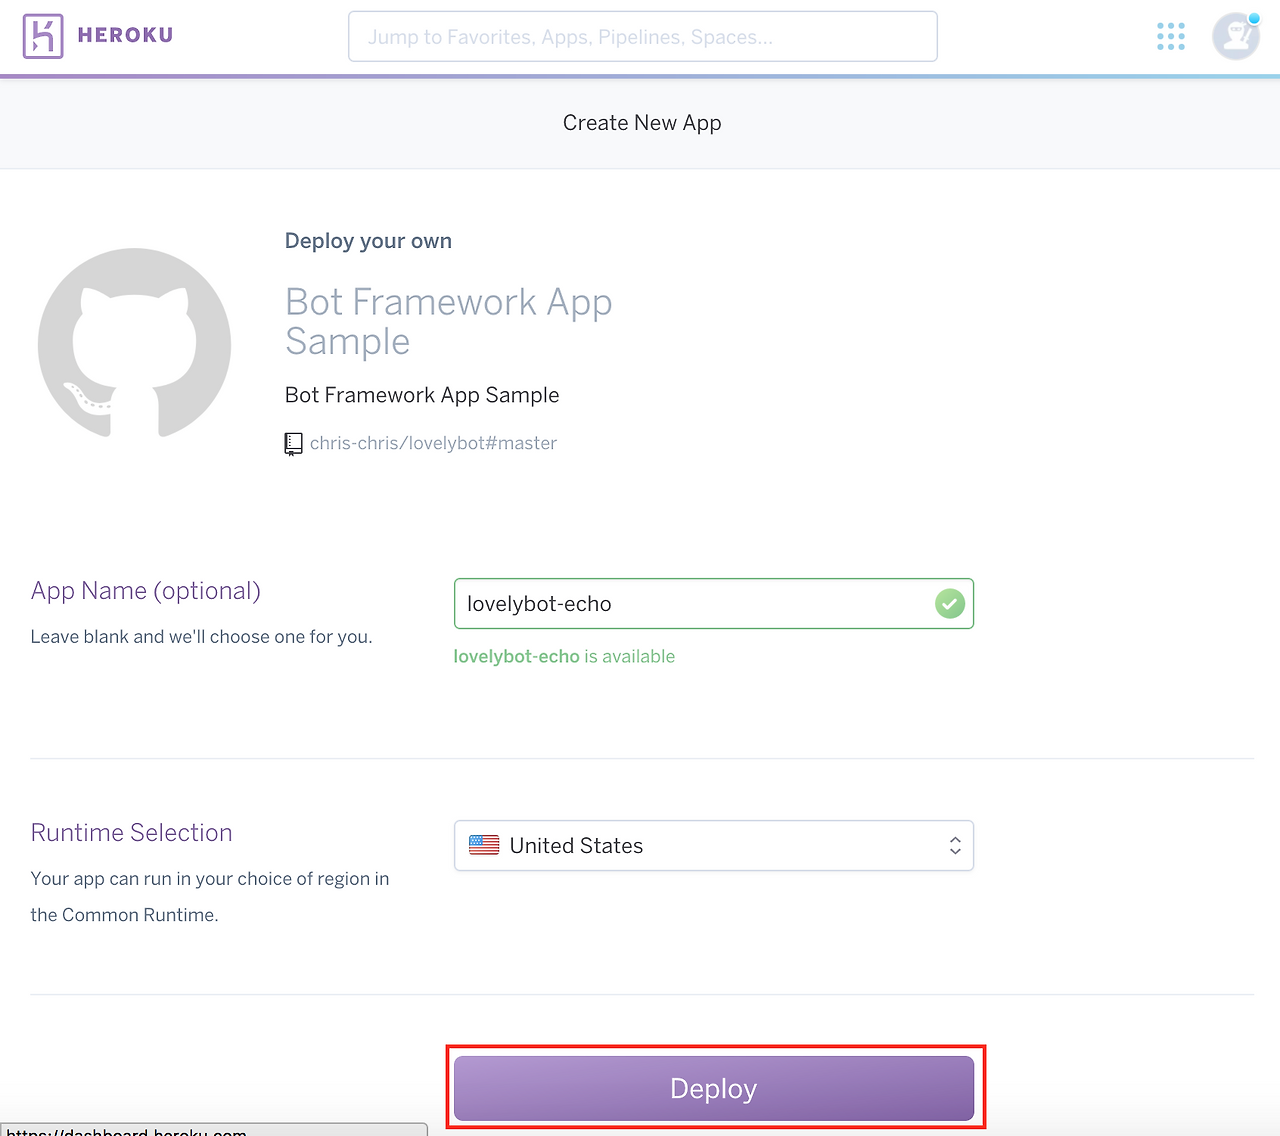Image resolution: width=1280 pixels, height=1136 pixels.
Task: Click the repository book icon beside chris-chris/lovelybot
Action: coord(293,443)
